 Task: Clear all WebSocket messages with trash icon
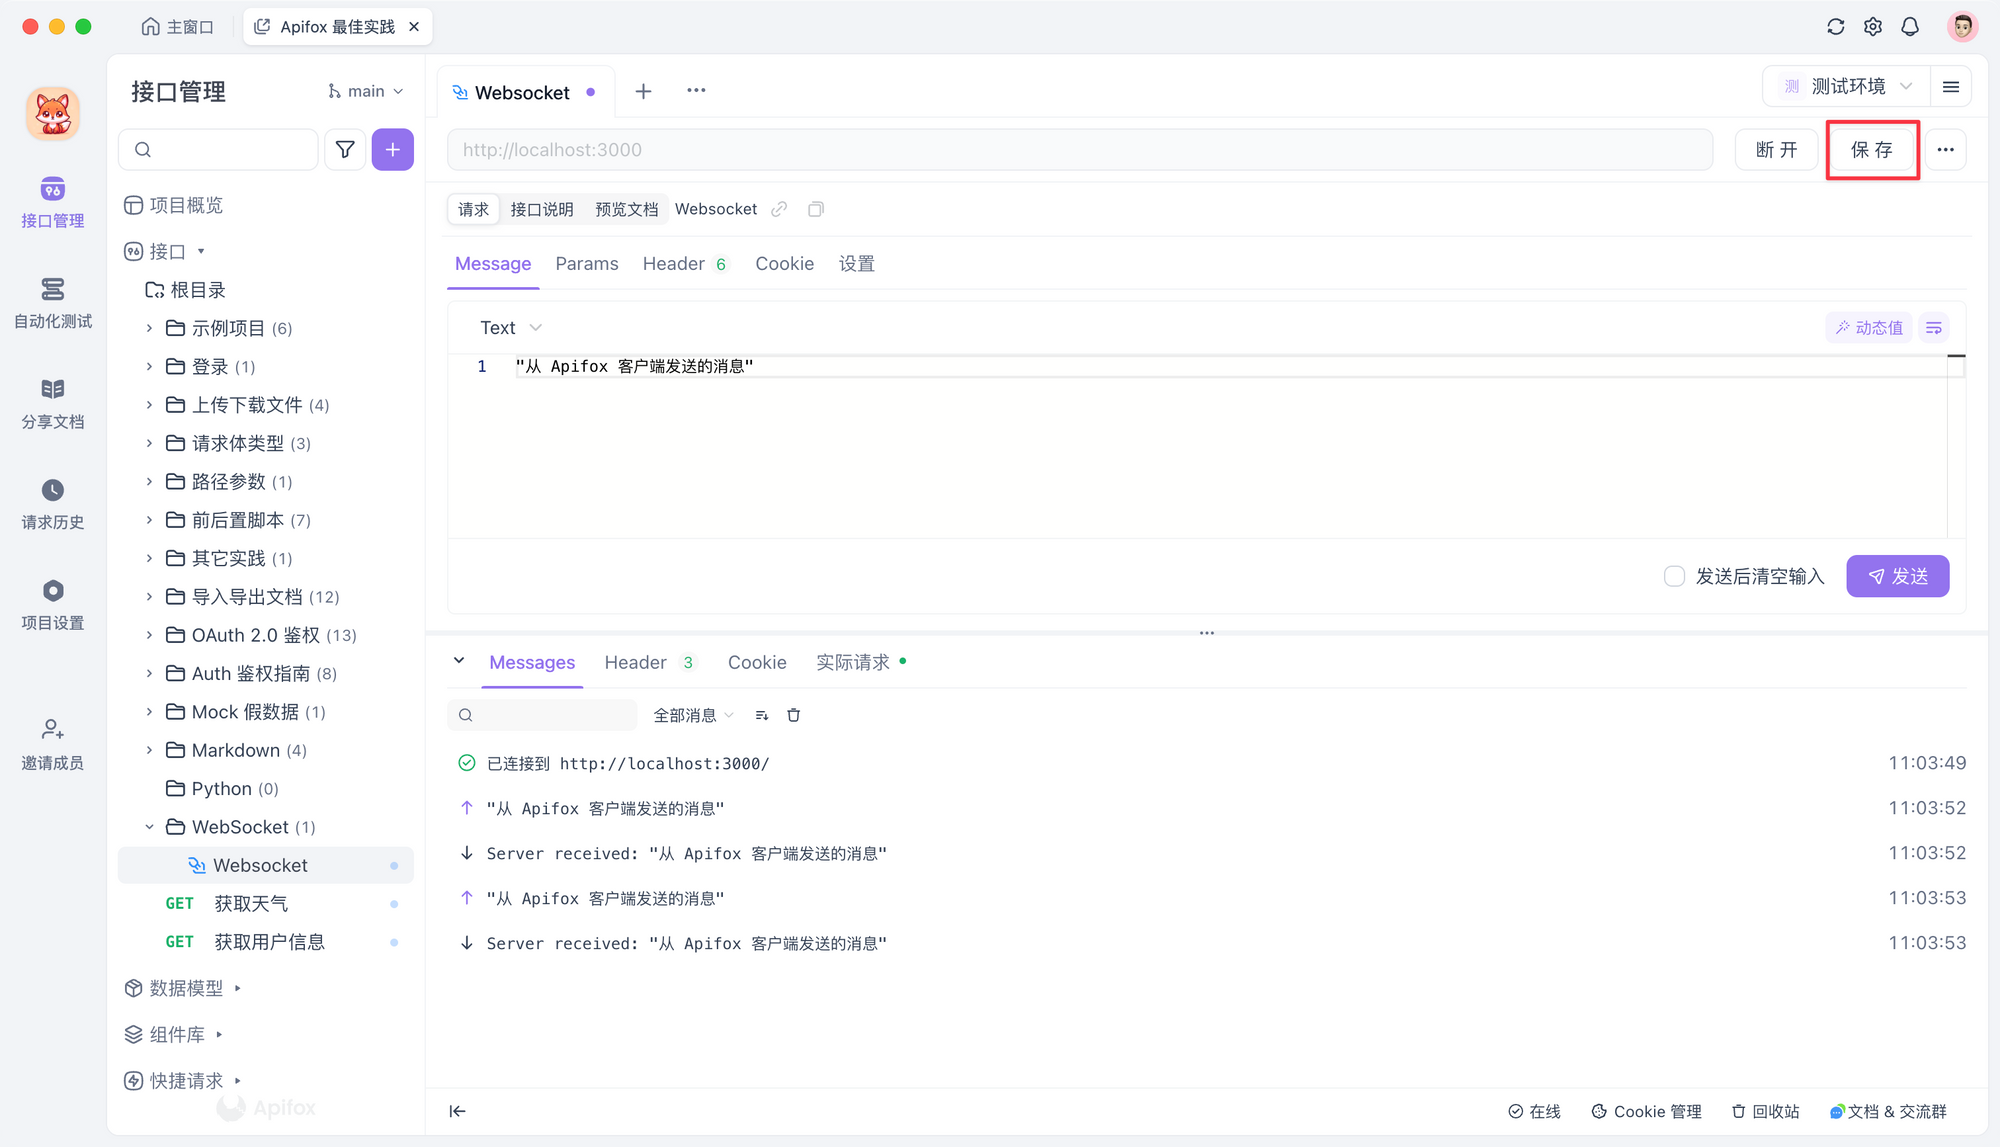click(x=793, y=714)
